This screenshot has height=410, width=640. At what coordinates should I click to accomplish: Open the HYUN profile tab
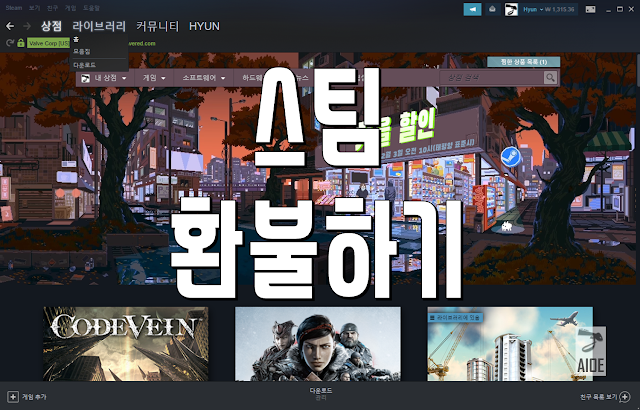tap(204, 26)
